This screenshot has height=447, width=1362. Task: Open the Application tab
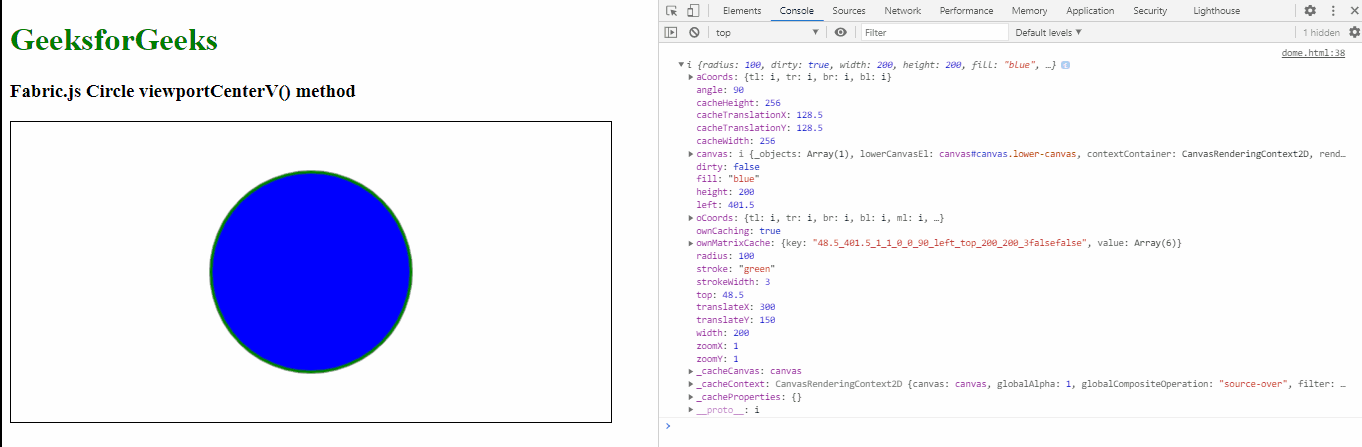tap(1090, 11)
